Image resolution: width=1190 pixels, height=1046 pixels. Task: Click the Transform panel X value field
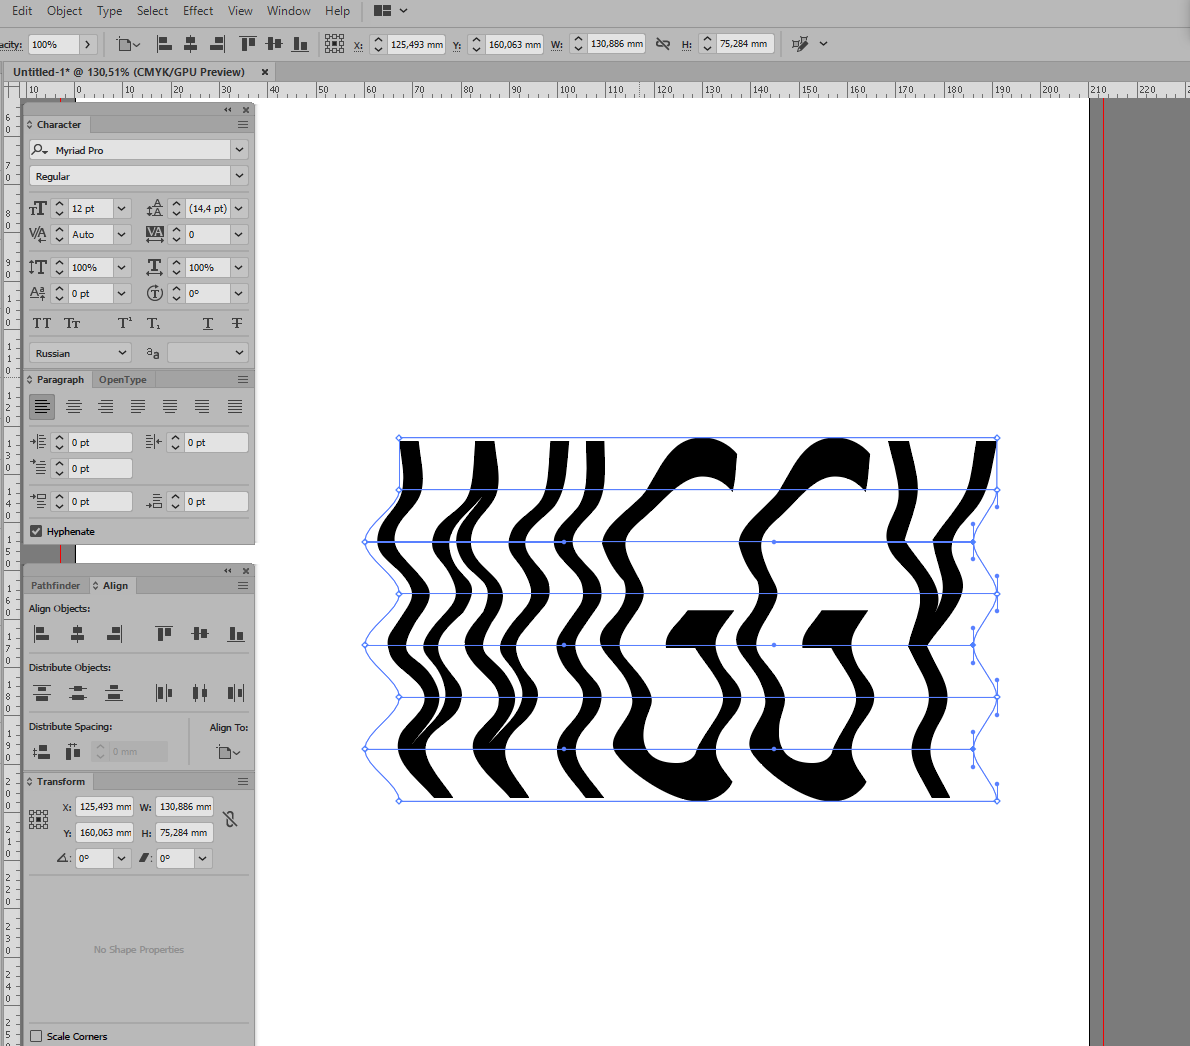point(104,807)
